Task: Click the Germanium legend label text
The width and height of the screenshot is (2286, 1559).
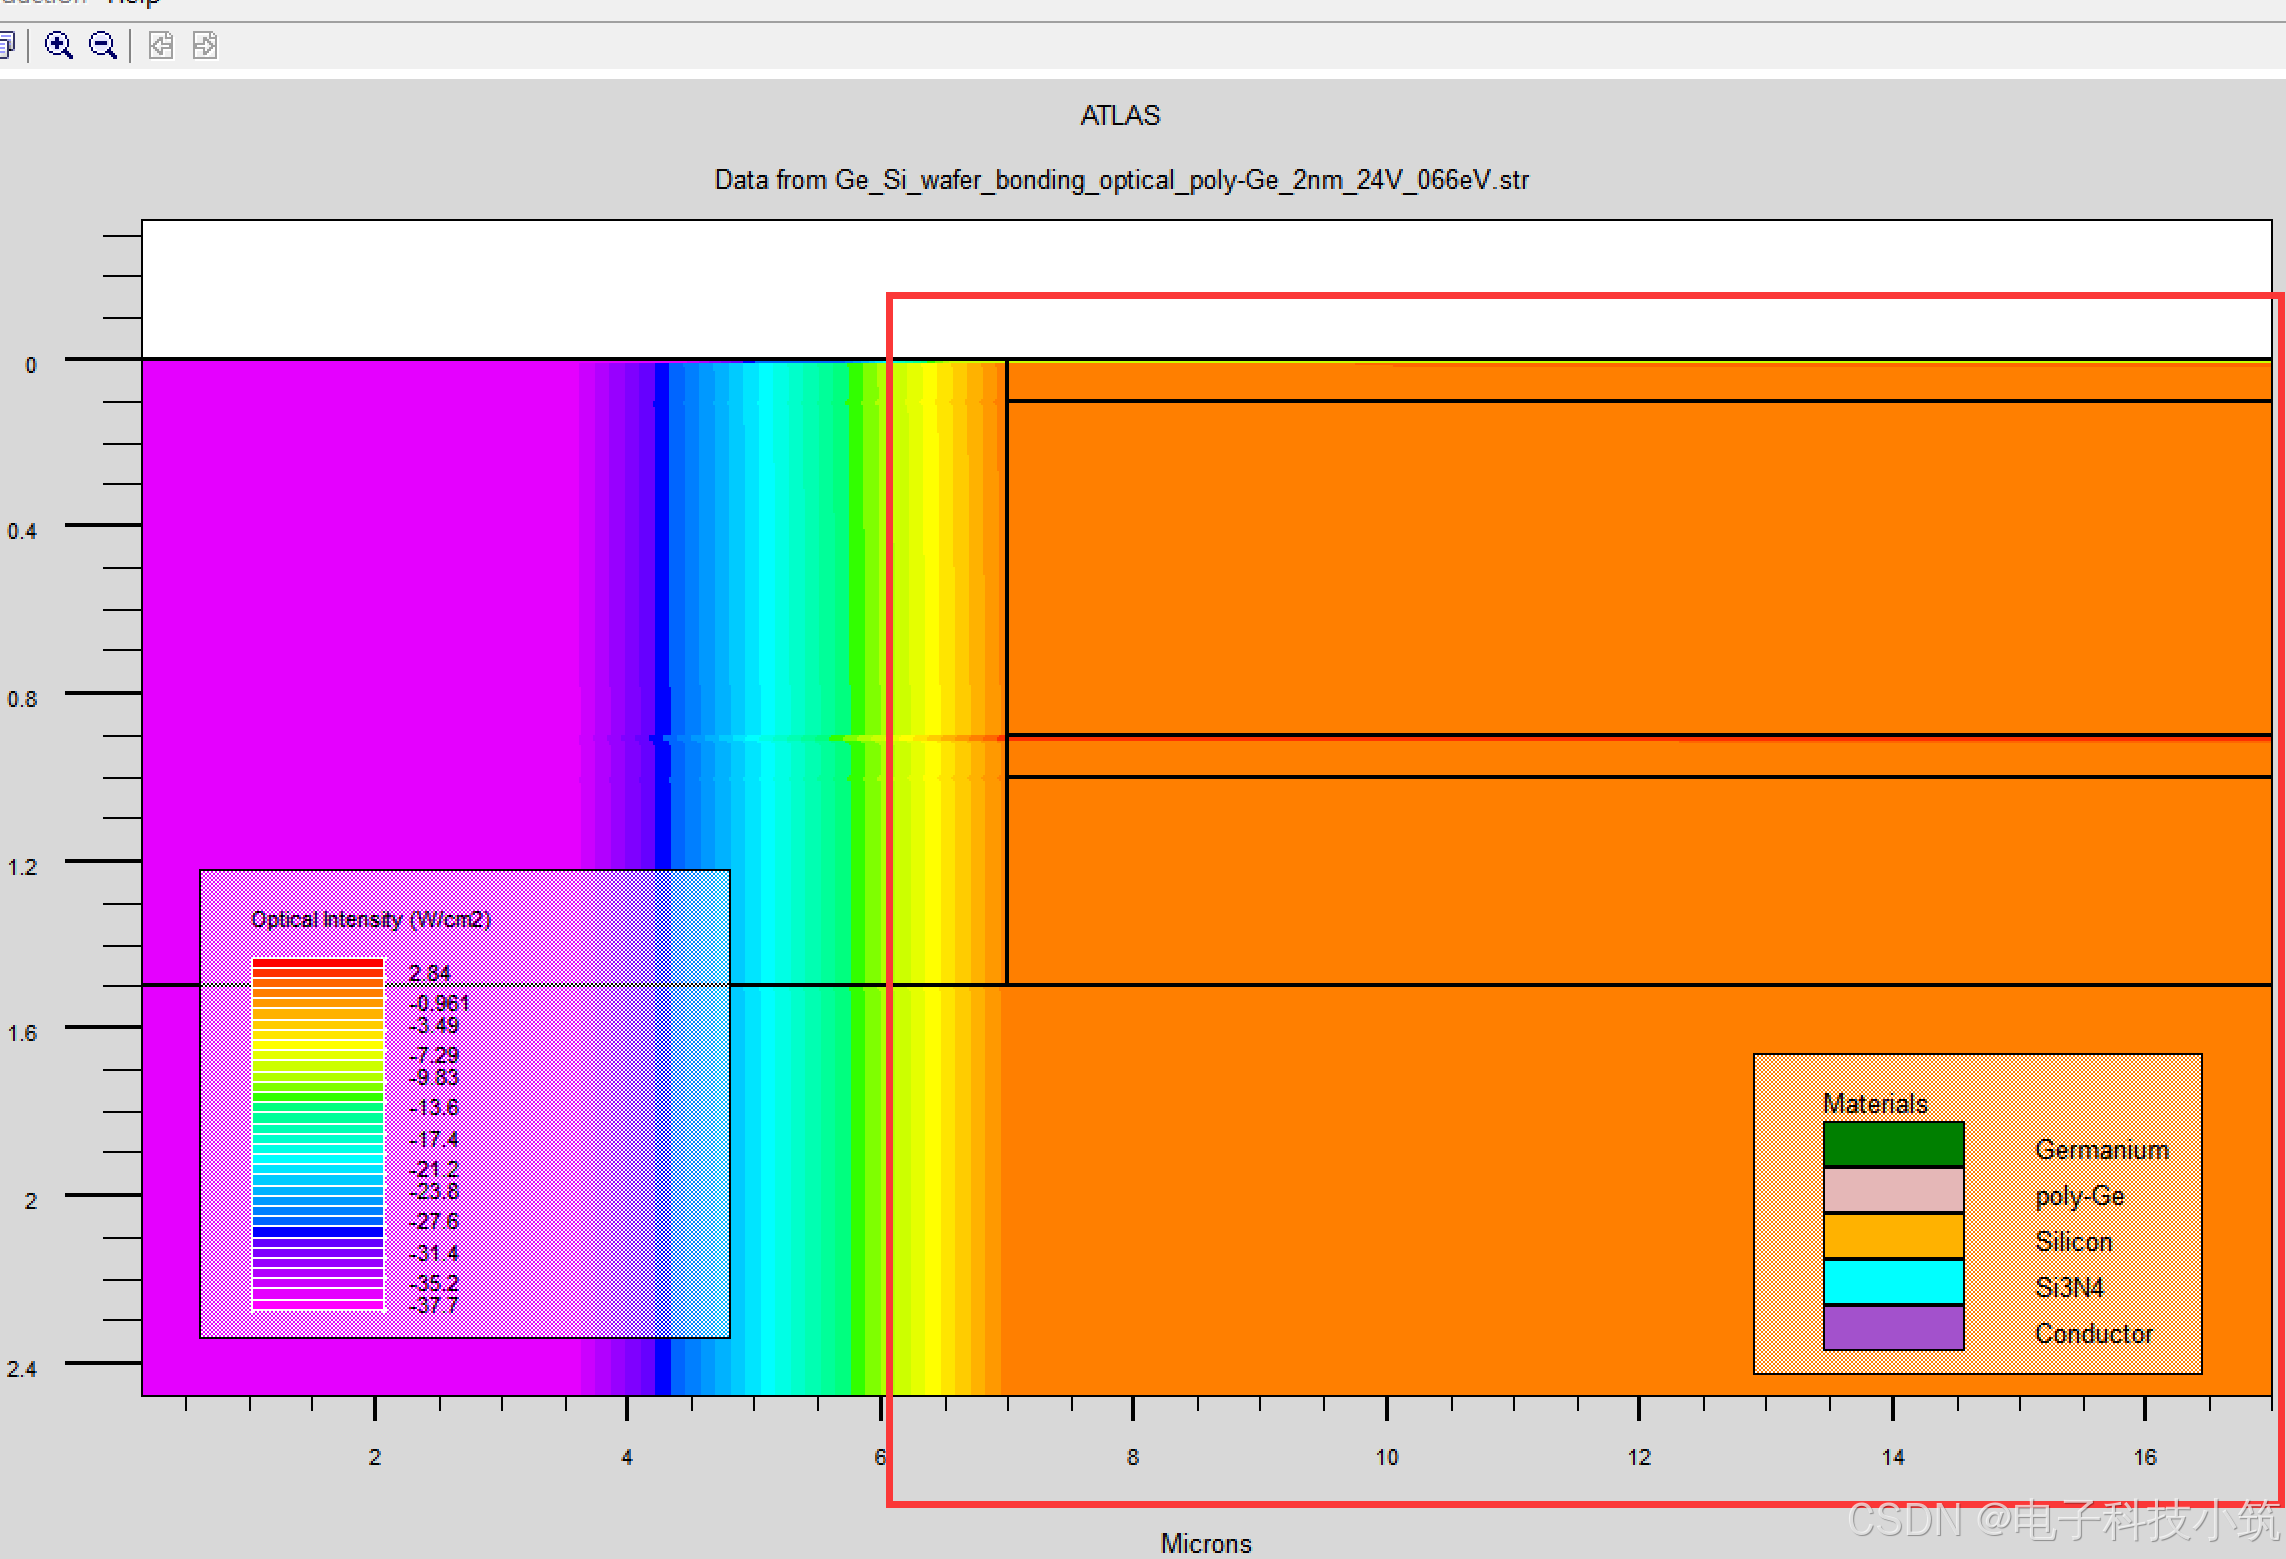Action: coord(2101,1150)
